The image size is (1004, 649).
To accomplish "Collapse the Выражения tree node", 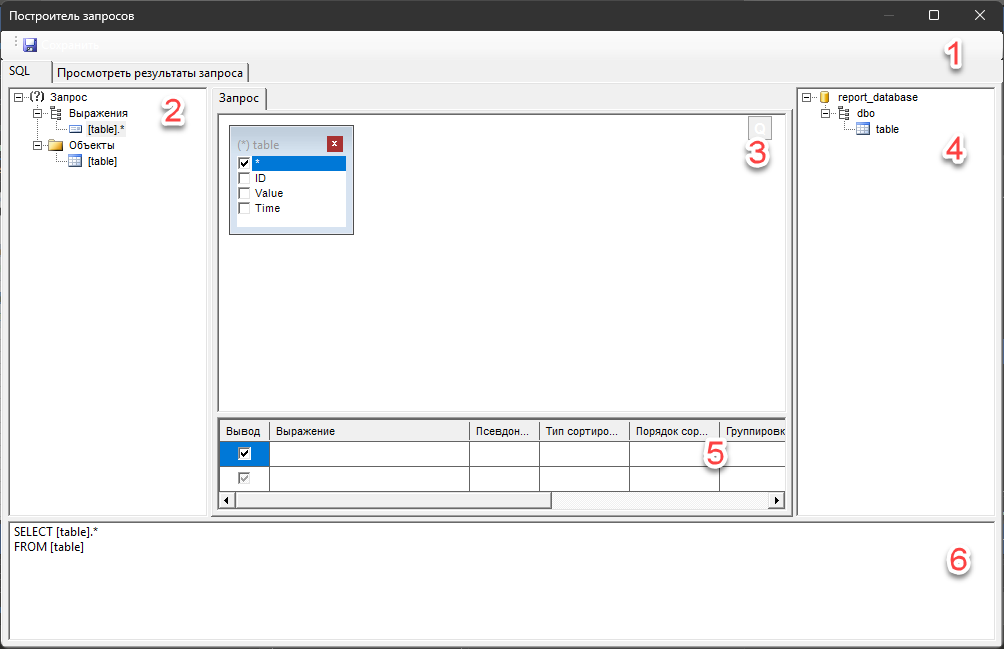I will pos(38,113).
